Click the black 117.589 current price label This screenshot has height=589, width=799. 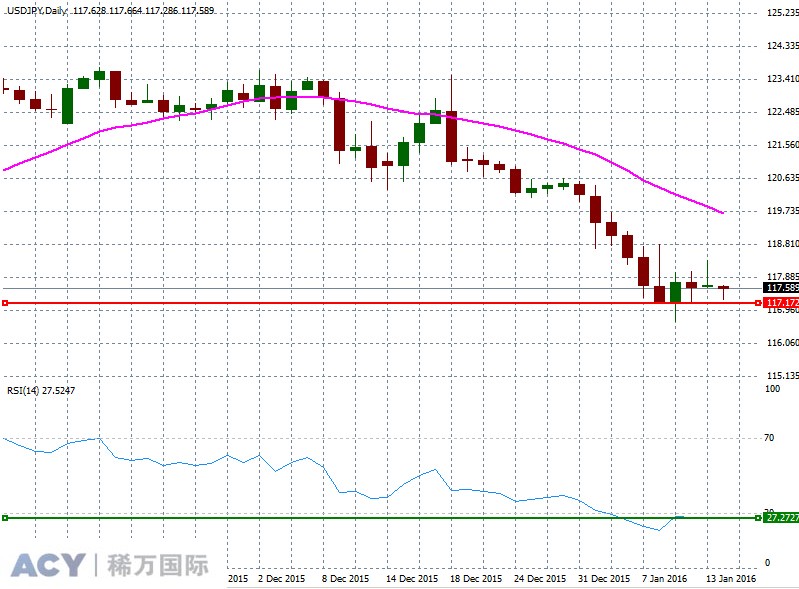[x=781, y=287]
